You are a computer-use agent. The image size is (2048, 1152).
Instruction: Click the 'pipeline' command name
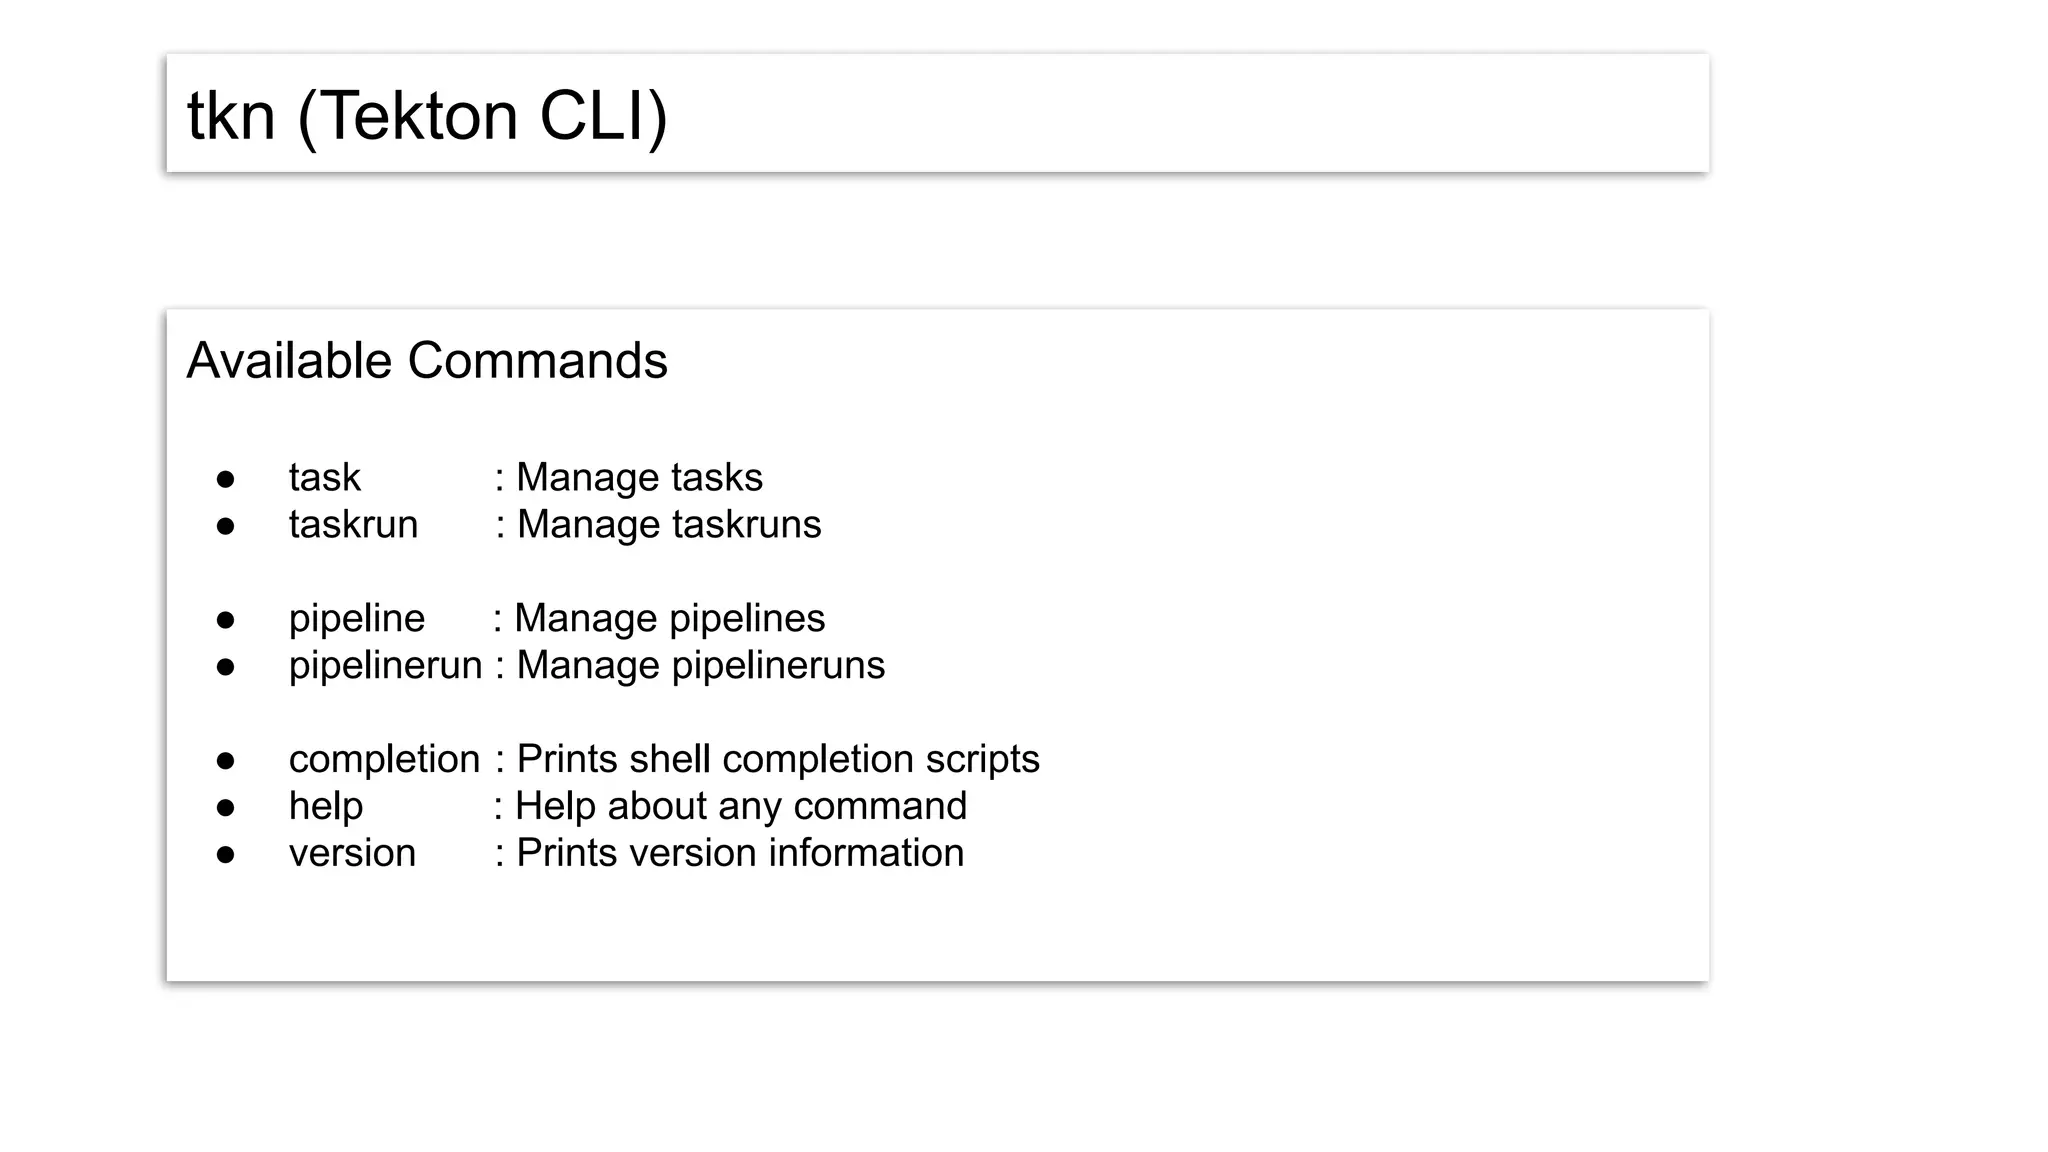[x=357, y=619]
